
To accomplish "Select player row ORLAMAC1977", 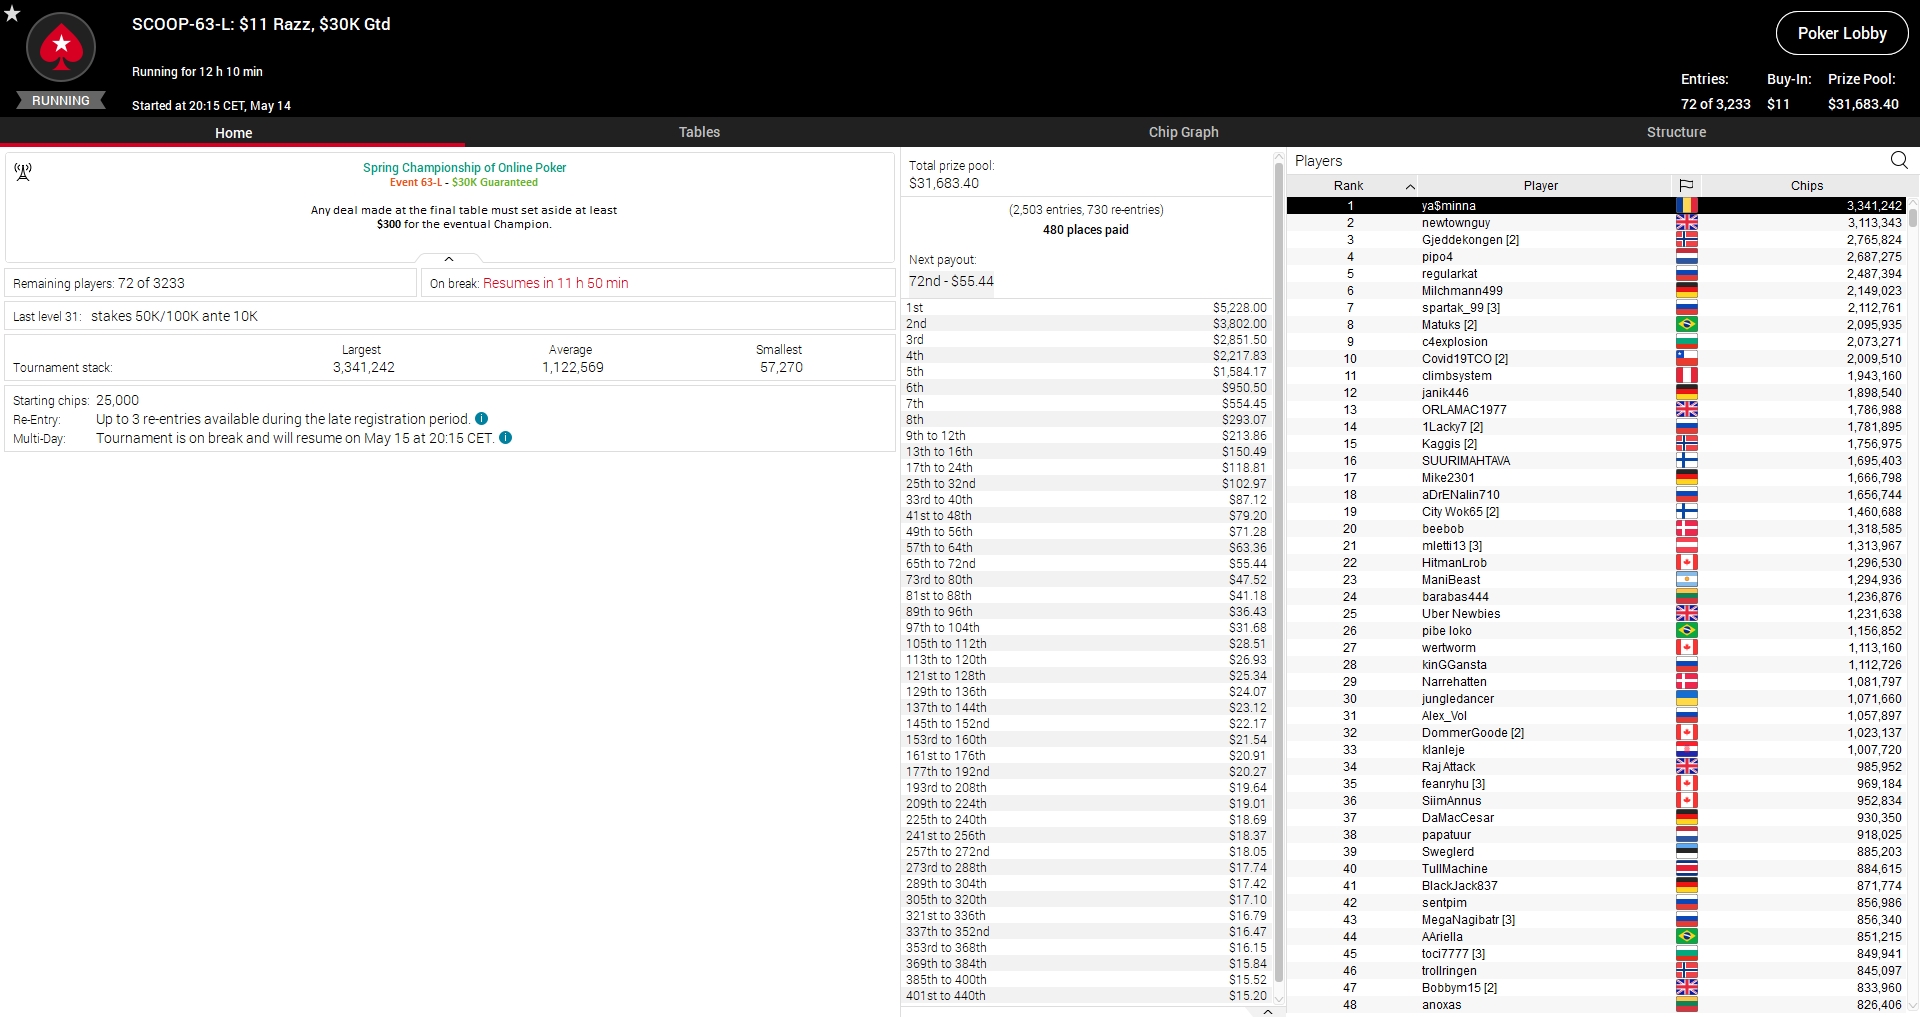I will tap(1596, 410).
